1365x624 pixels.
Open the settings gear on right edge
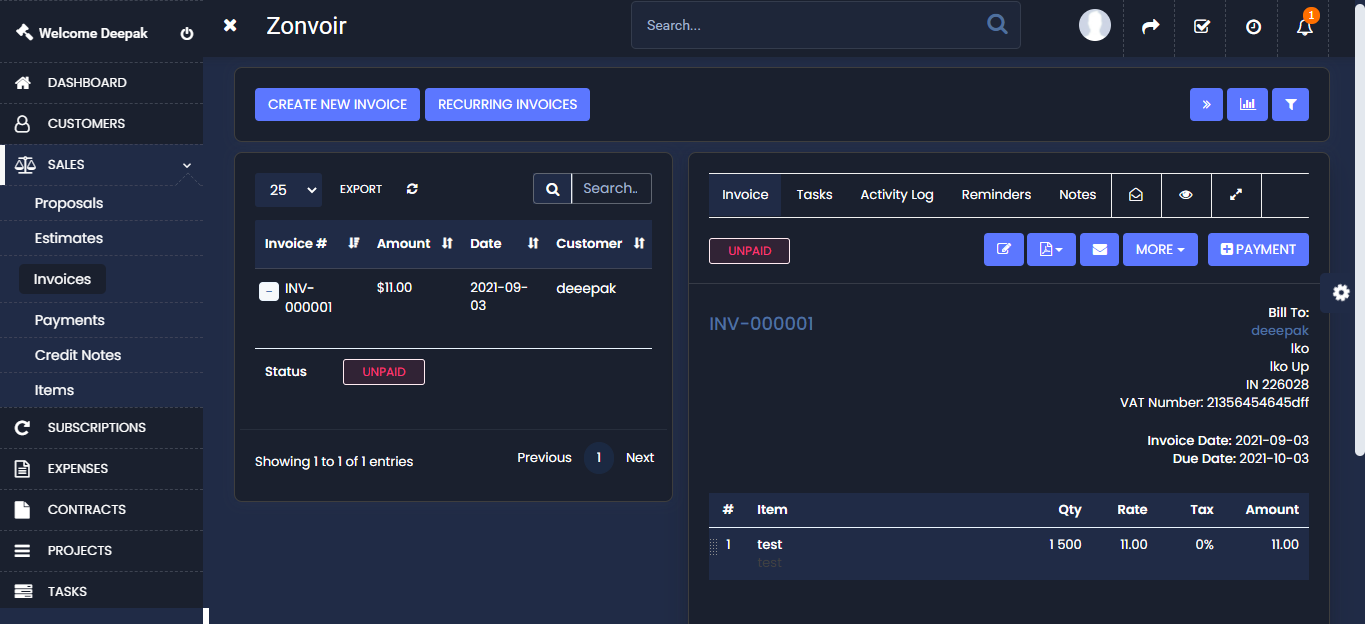[1342, 292]
